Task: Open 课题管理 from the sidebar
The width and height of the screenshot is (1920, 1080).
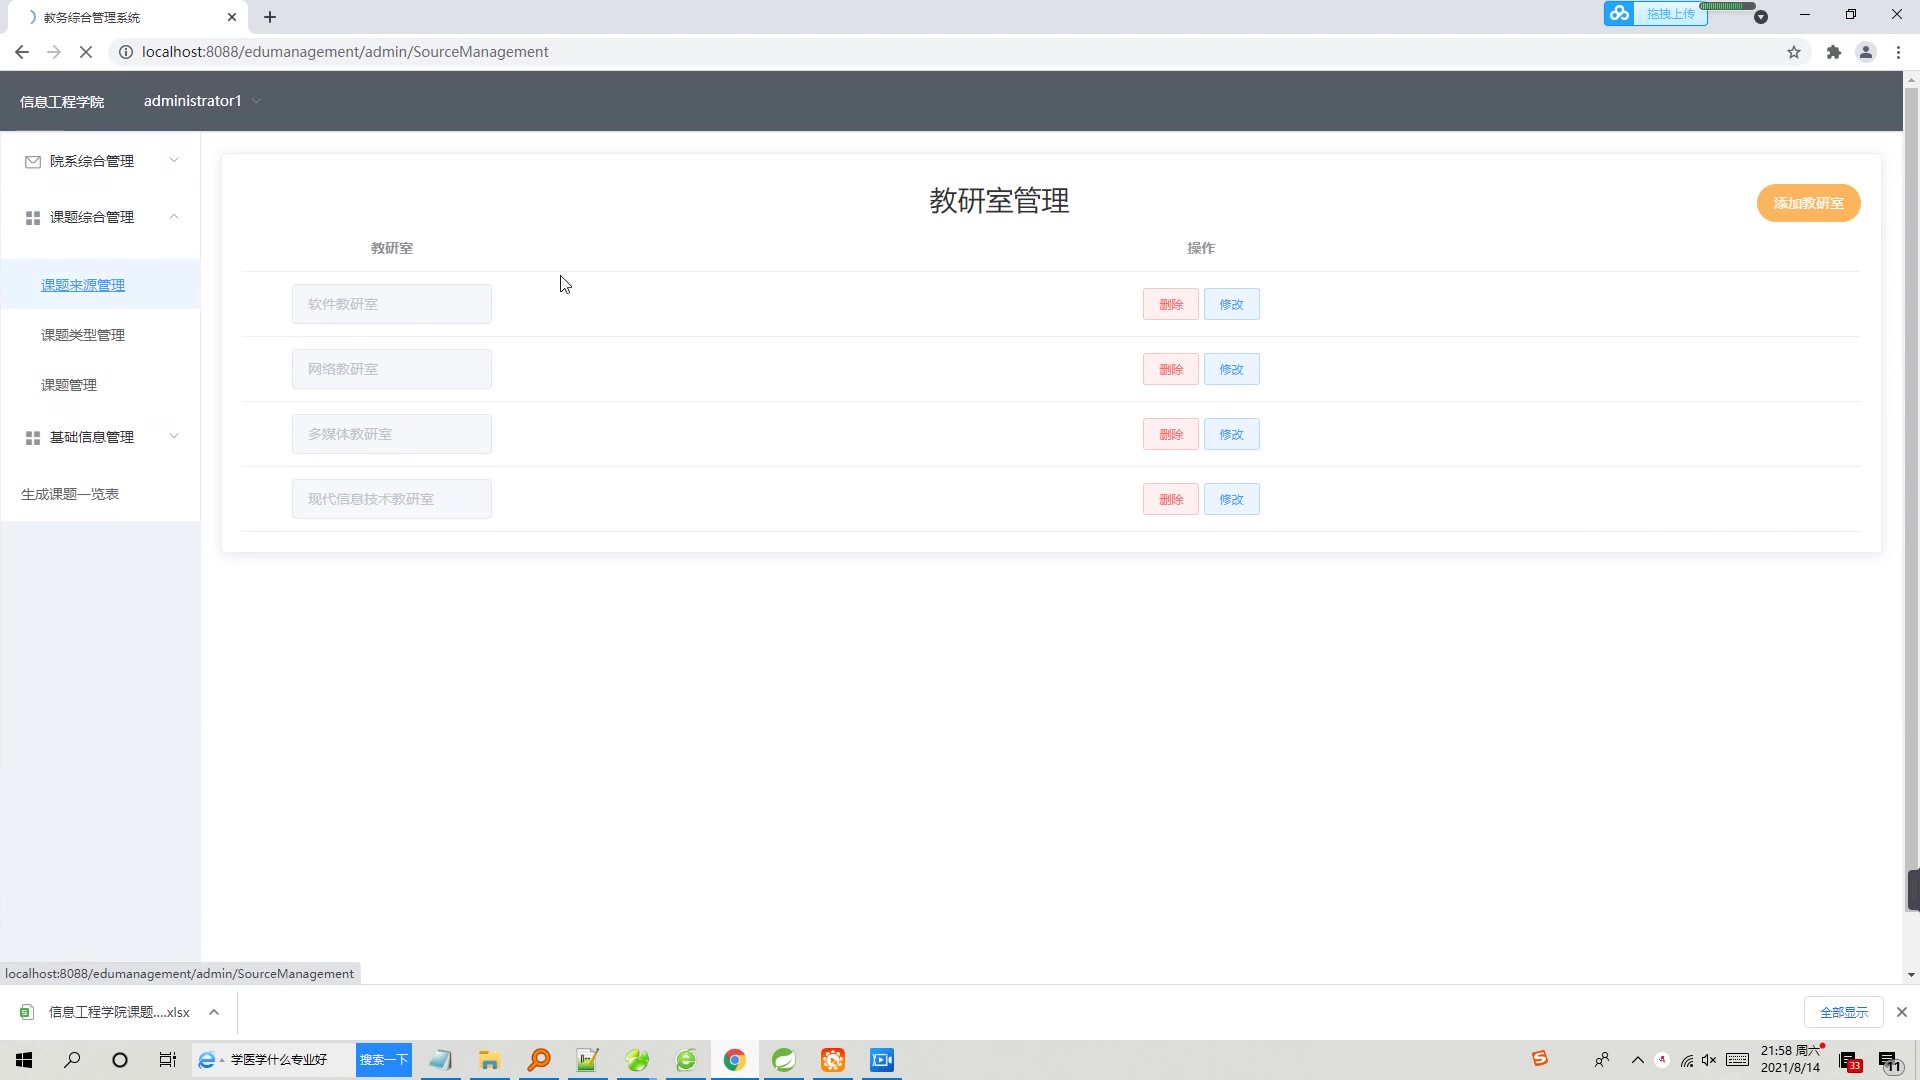Action: coord(68,385)
